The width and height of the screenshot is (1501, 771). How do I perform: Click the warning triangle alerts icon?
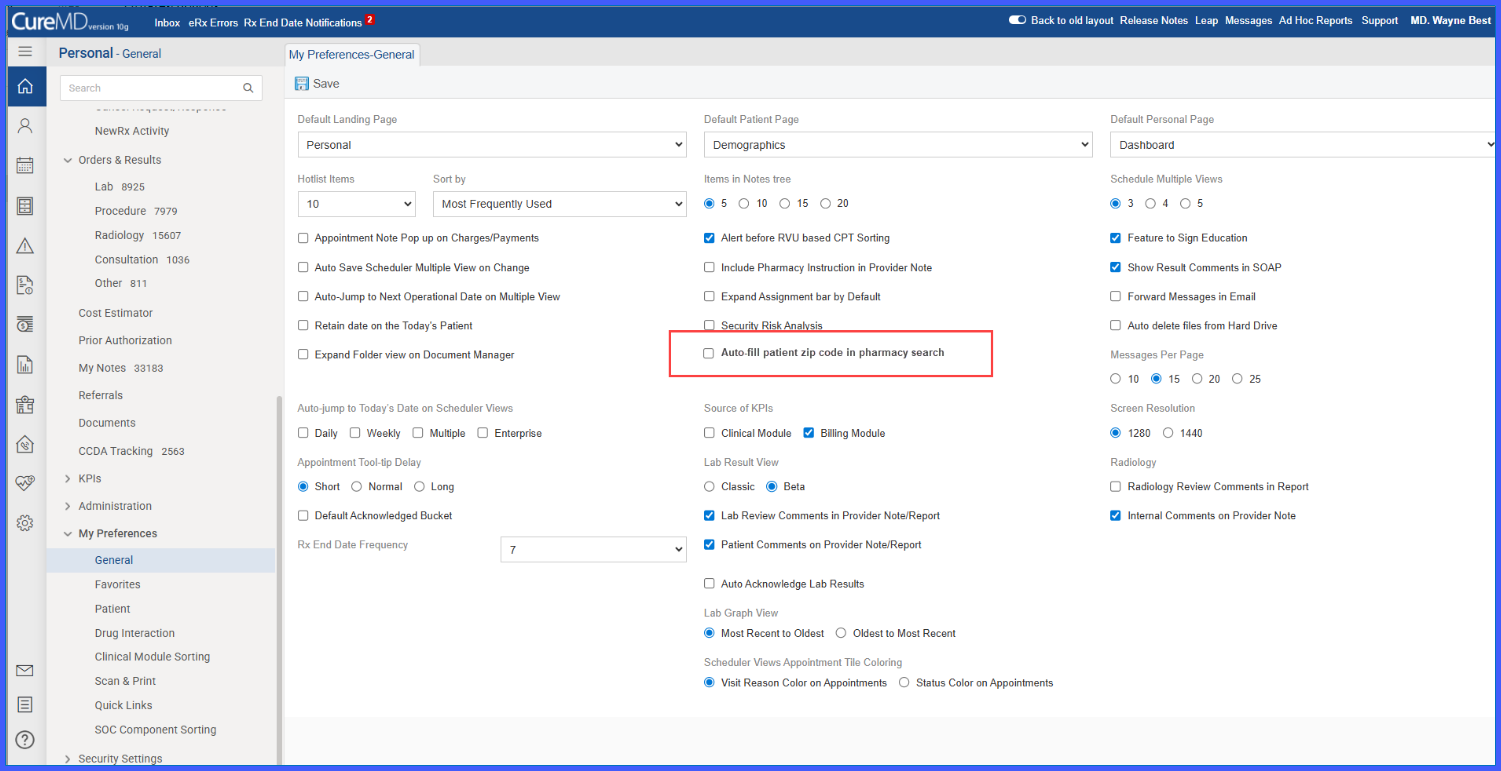(x=25, y=246)
